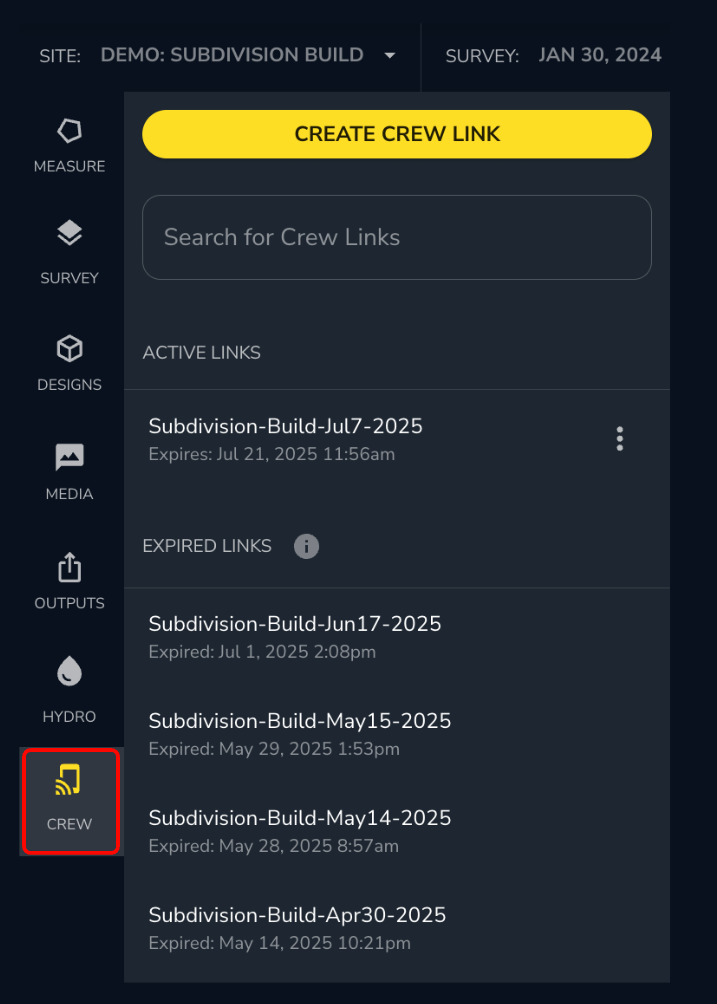This screenshot has width=717, height=1004.
Task: Select expired link Subdivision-Build-Apr30-2025
Action: [x=297, y=915]
